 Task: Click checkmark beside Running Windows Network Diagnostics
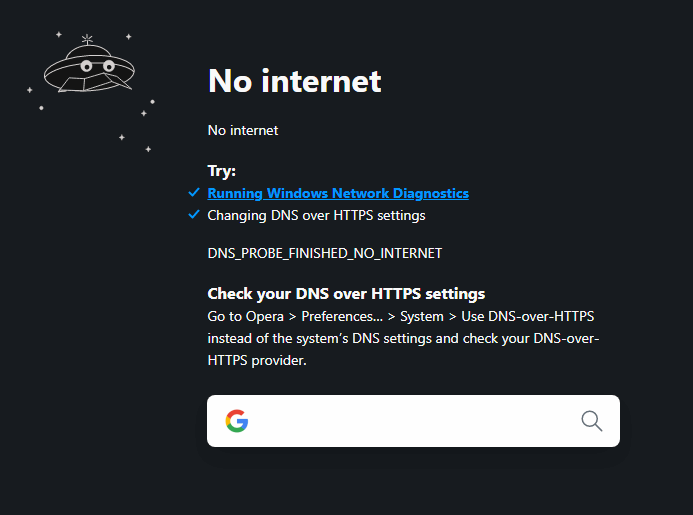(193, 193)
